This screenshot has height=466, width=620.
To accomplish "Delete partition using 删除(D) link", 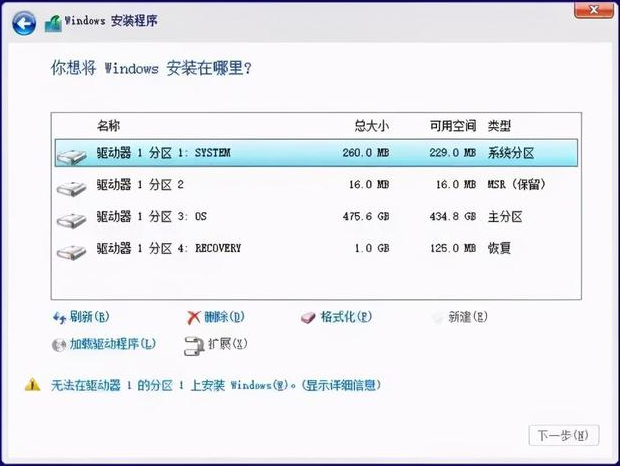I will coord(224,317).
